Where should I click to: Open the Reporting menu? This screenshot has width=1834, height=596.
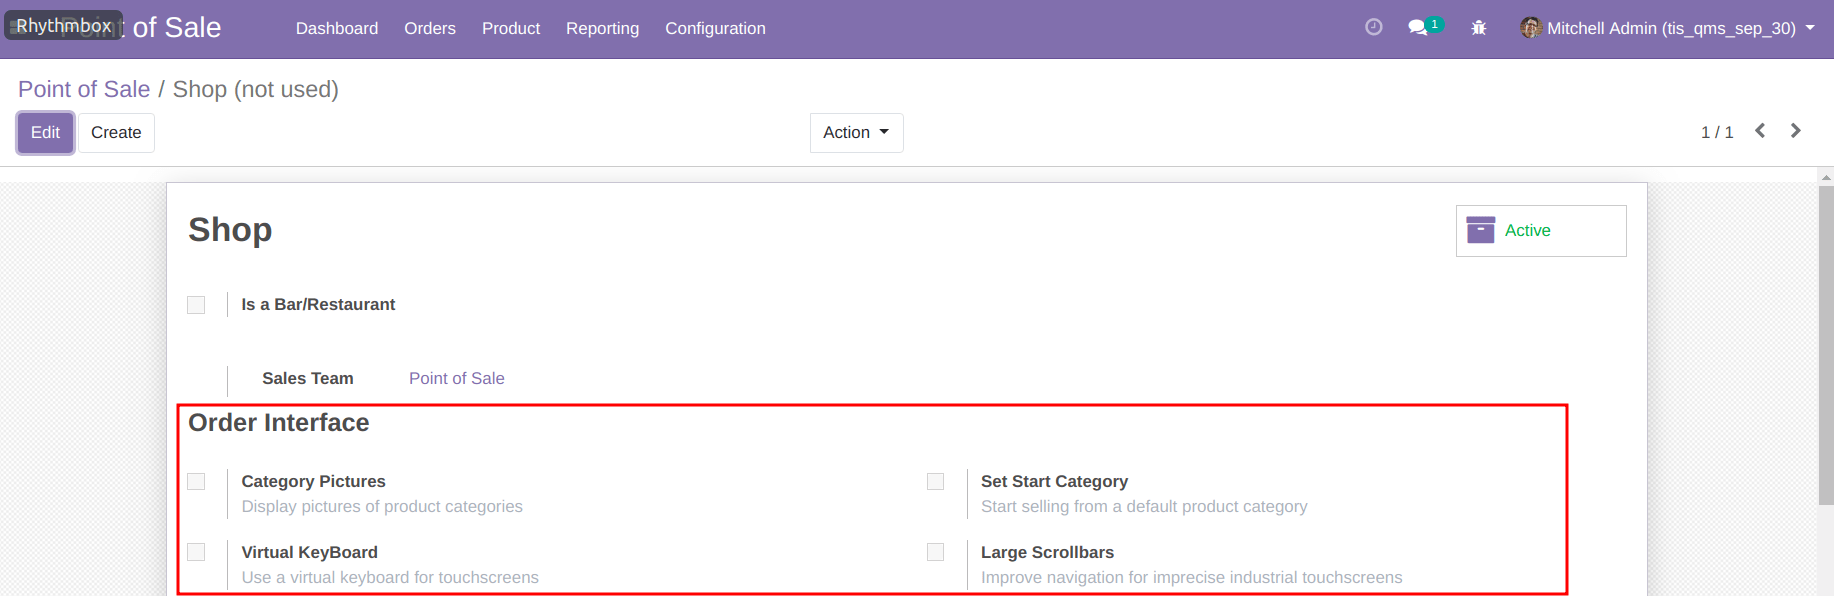point(602,28)
